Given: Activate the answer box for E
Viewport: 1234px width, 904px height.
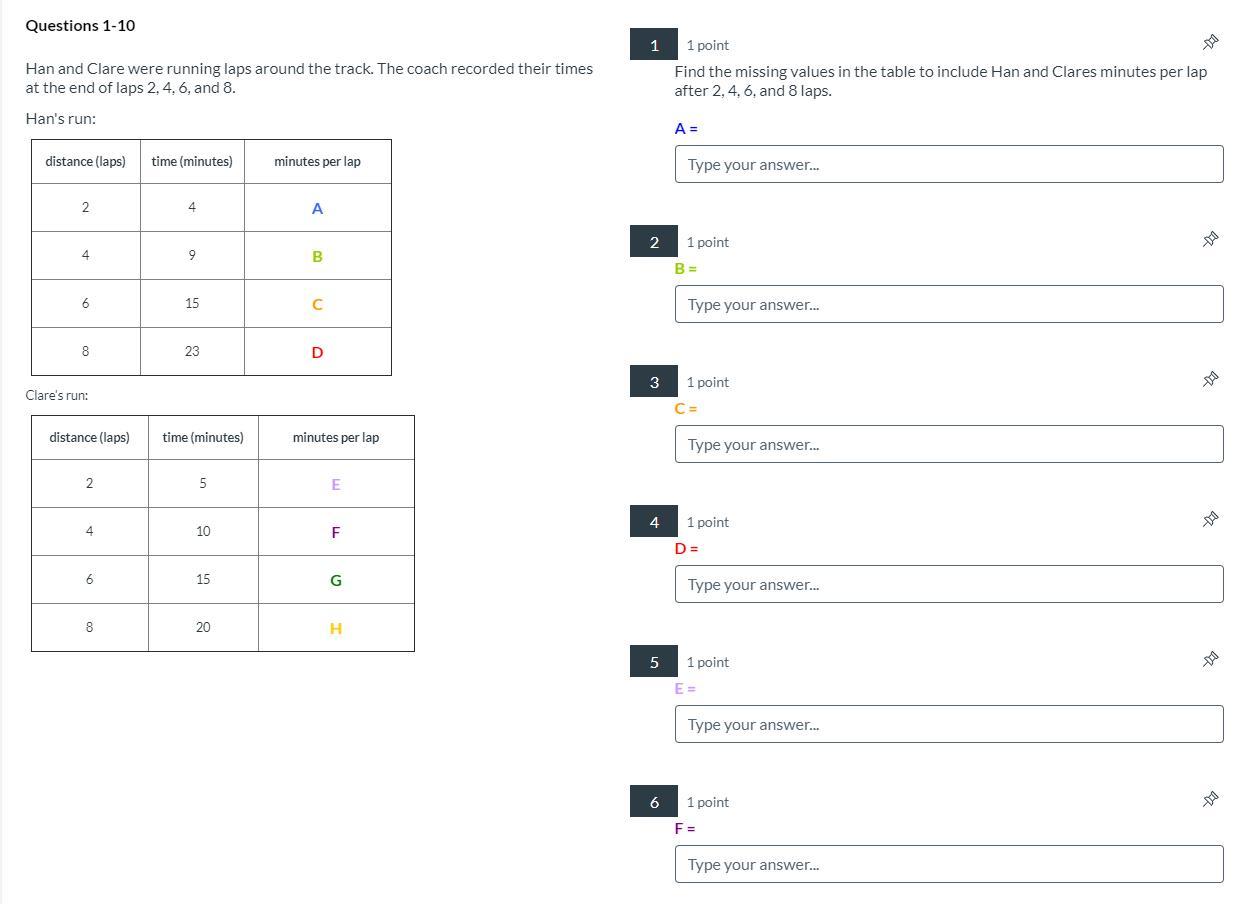Looking at the screenshot, I should click(x=948, y=724).
